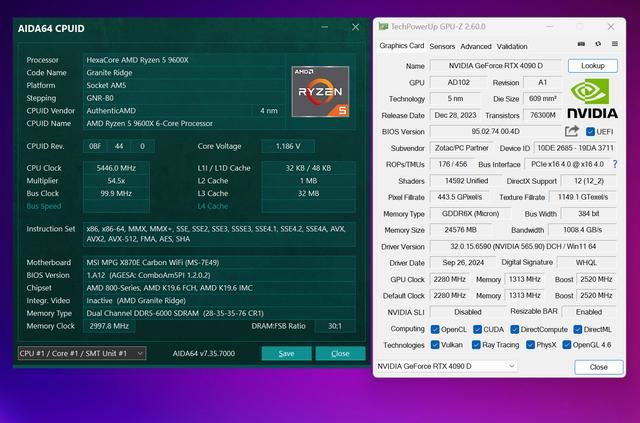Click the 'Enabled' Resizable BAR field
640x423 pixels.
[589, 312]
